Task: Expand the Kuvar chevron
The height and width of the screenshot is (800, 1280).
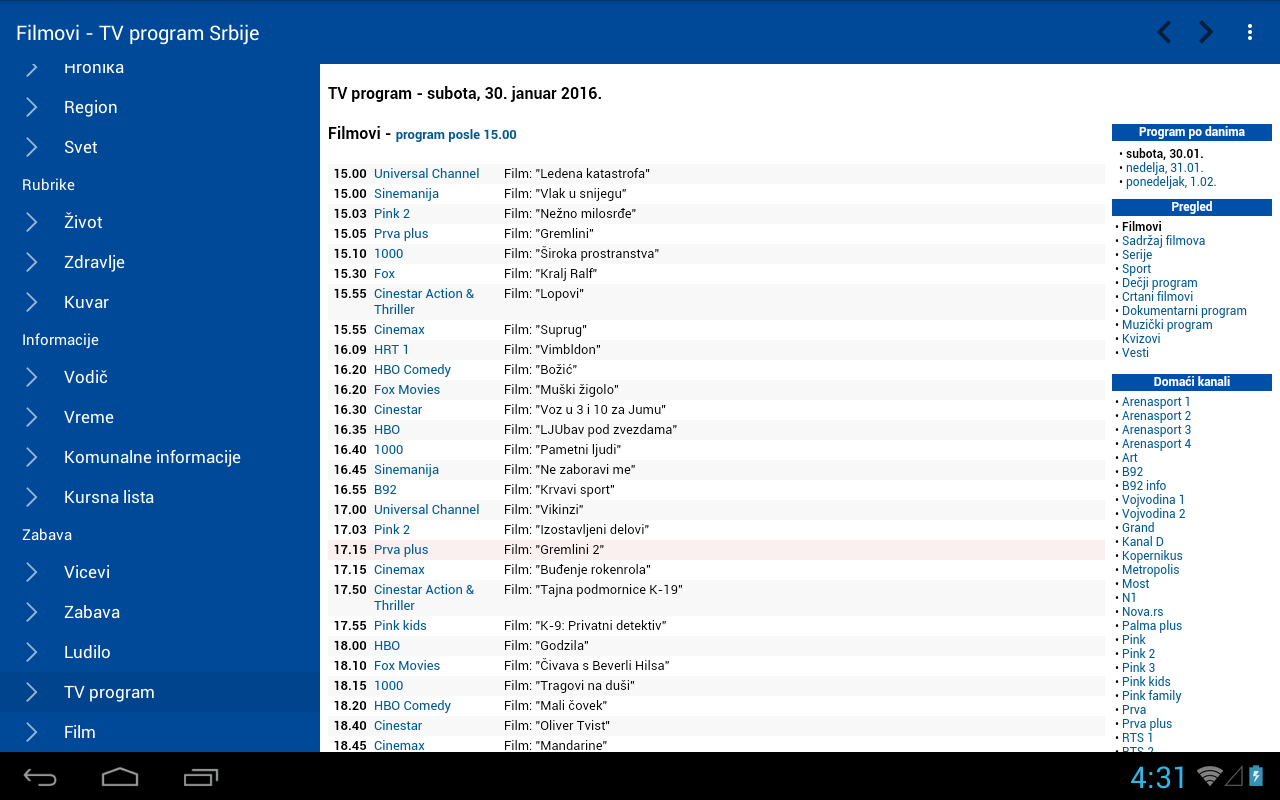Action: (x=32, y=302)
